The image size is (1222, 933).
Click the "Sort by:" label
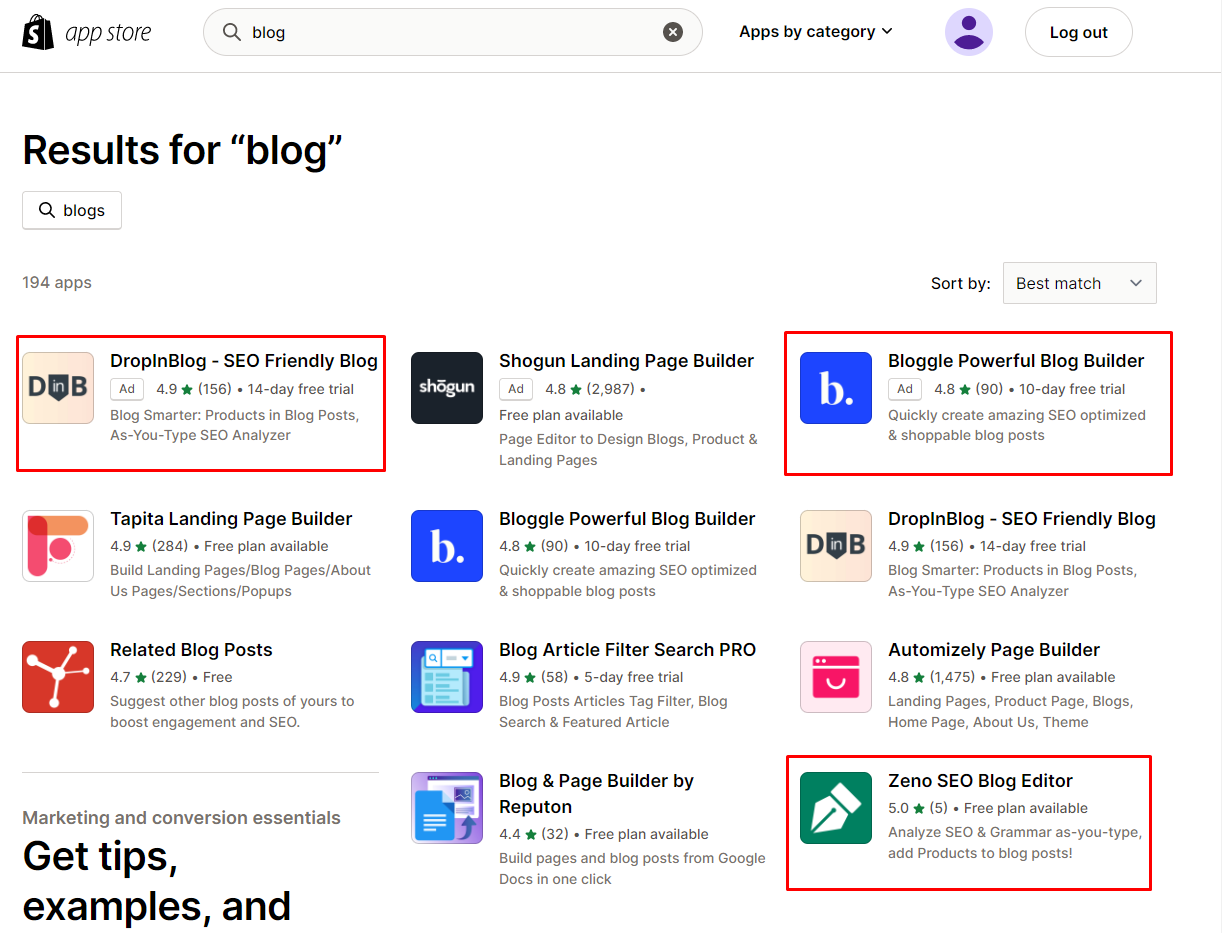point(961,283)
